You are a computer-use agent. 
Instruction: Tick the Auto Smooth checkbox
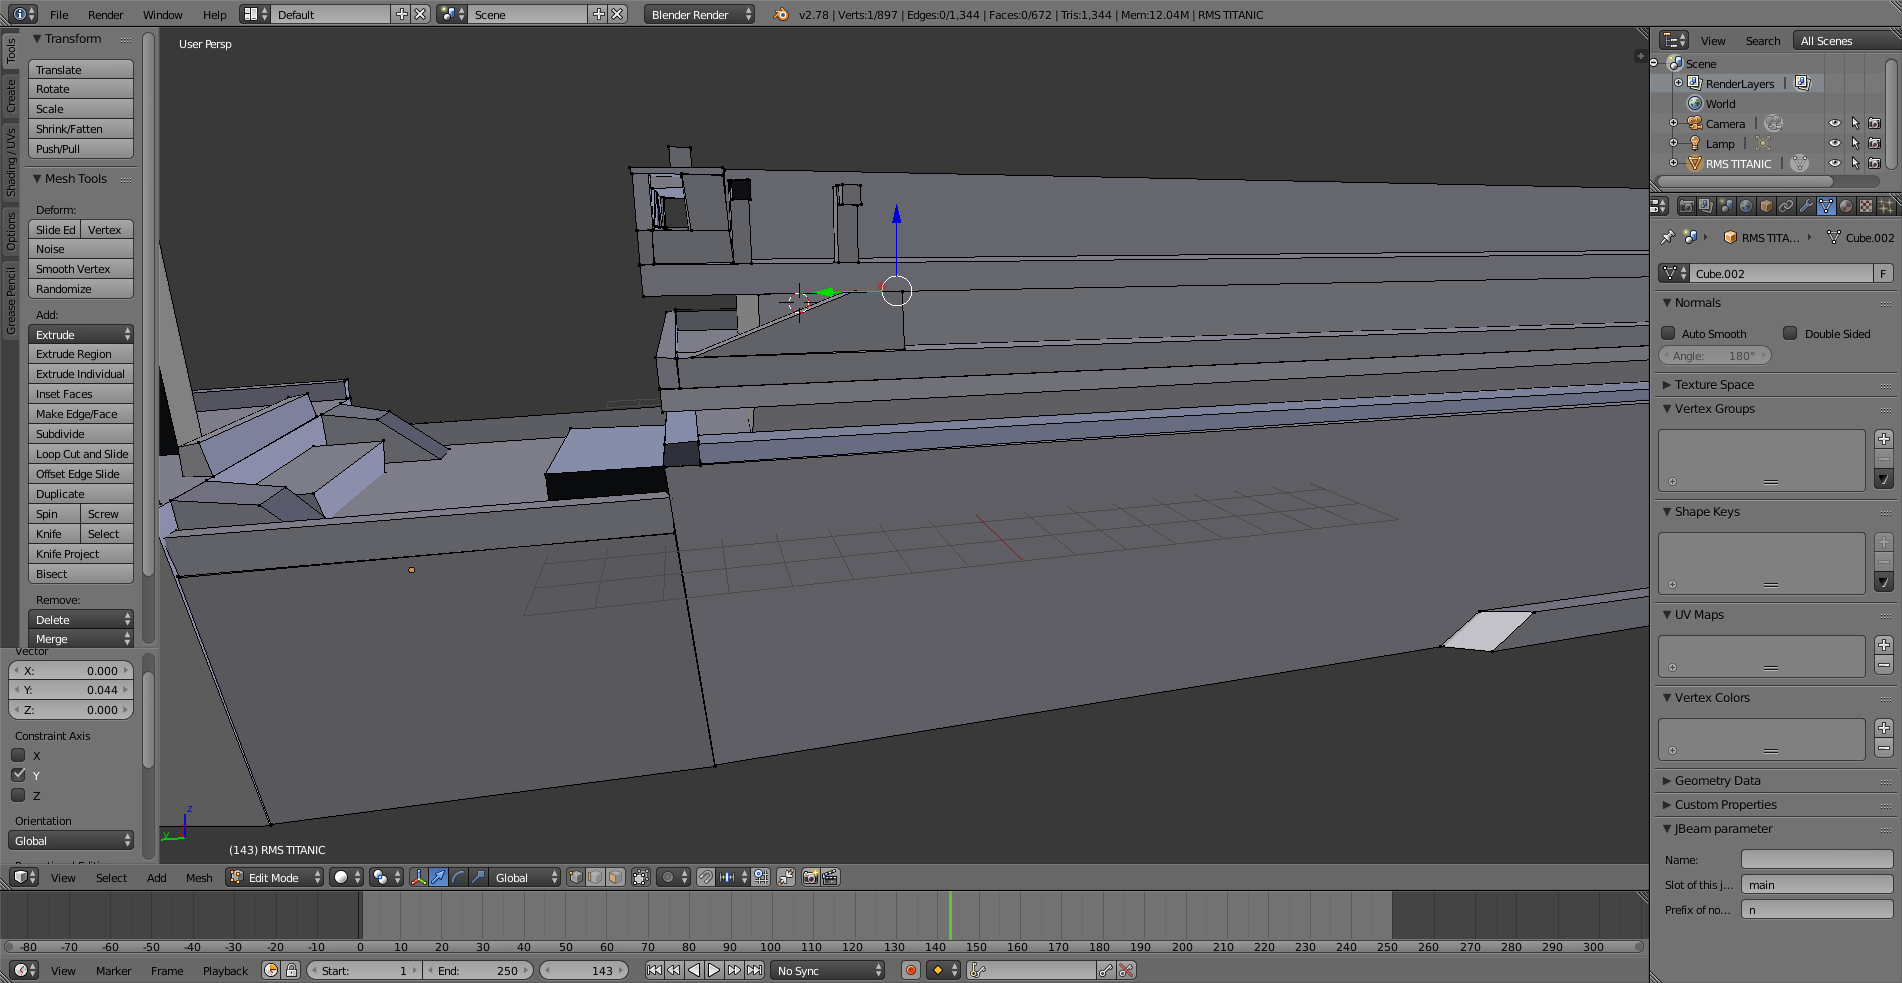coord(1668,333)
